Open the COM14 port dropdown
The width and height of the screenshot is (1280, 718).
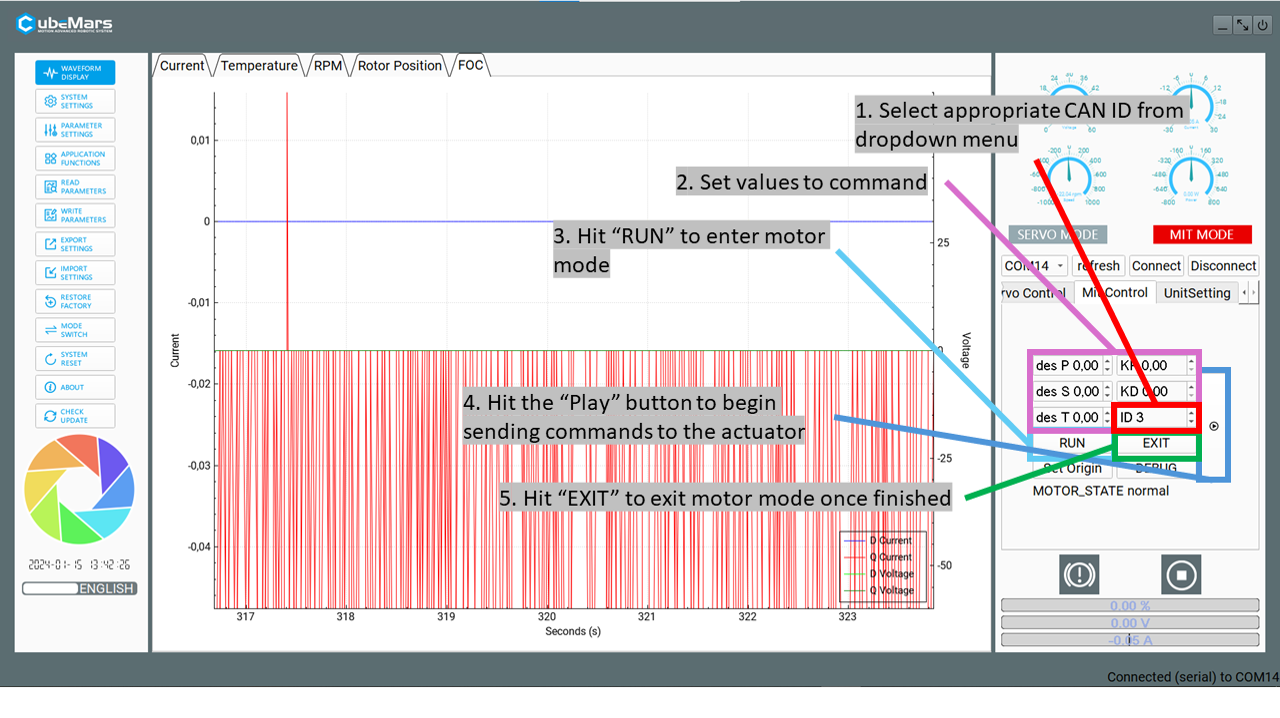[x=1035, y=266]
